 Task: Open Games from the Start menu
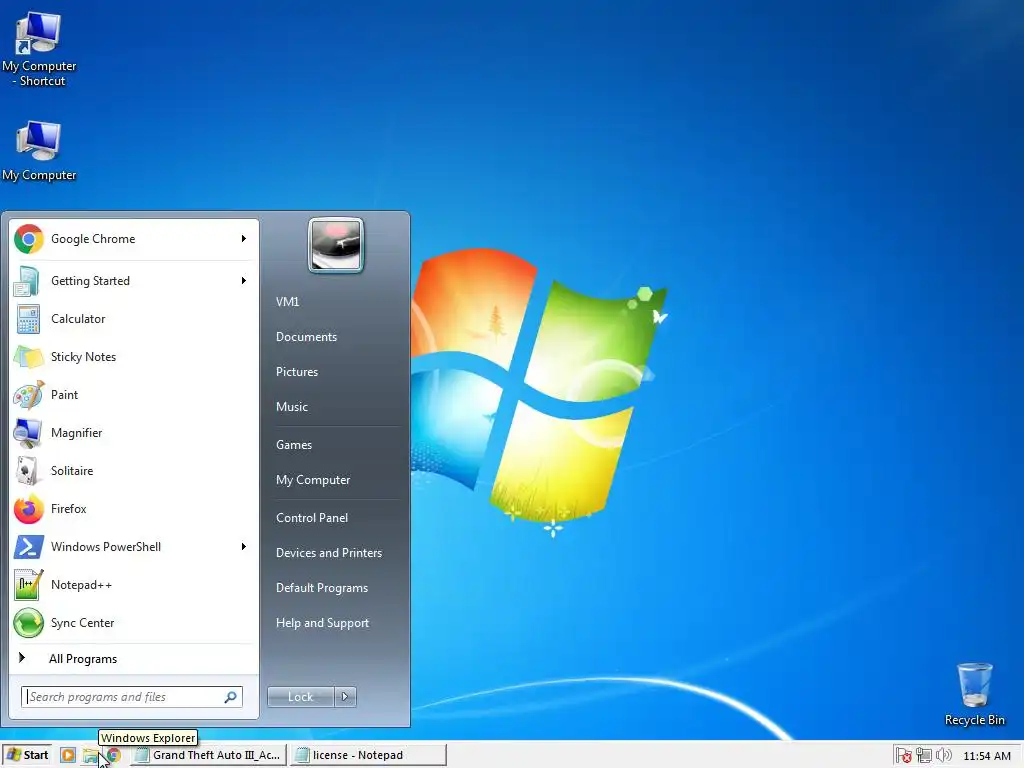[x=294, y=445]
